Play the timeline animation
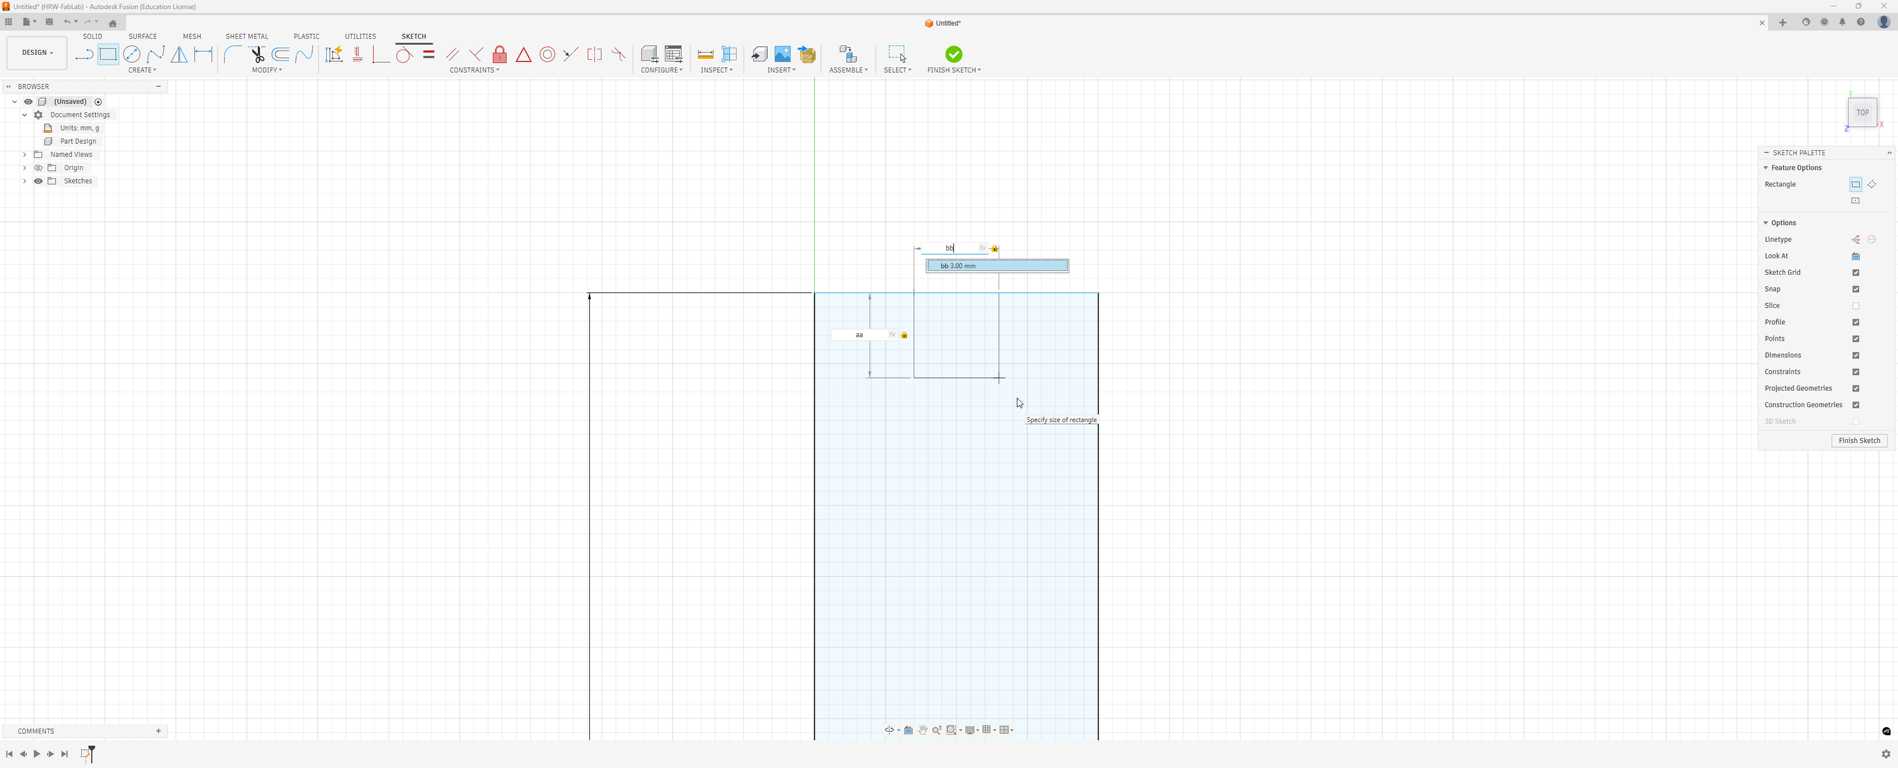The width and height of the screenshot is (1898, 768). (37, 754)
